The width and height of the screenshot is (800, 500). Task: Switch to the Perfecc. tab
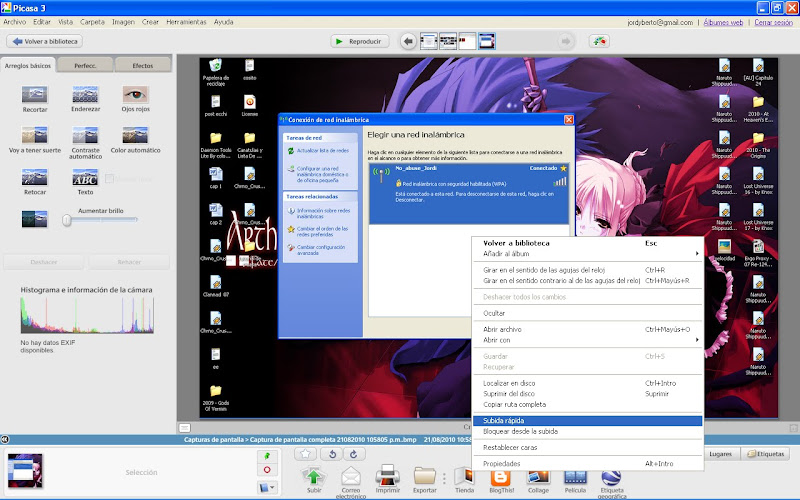pos(85,65)
